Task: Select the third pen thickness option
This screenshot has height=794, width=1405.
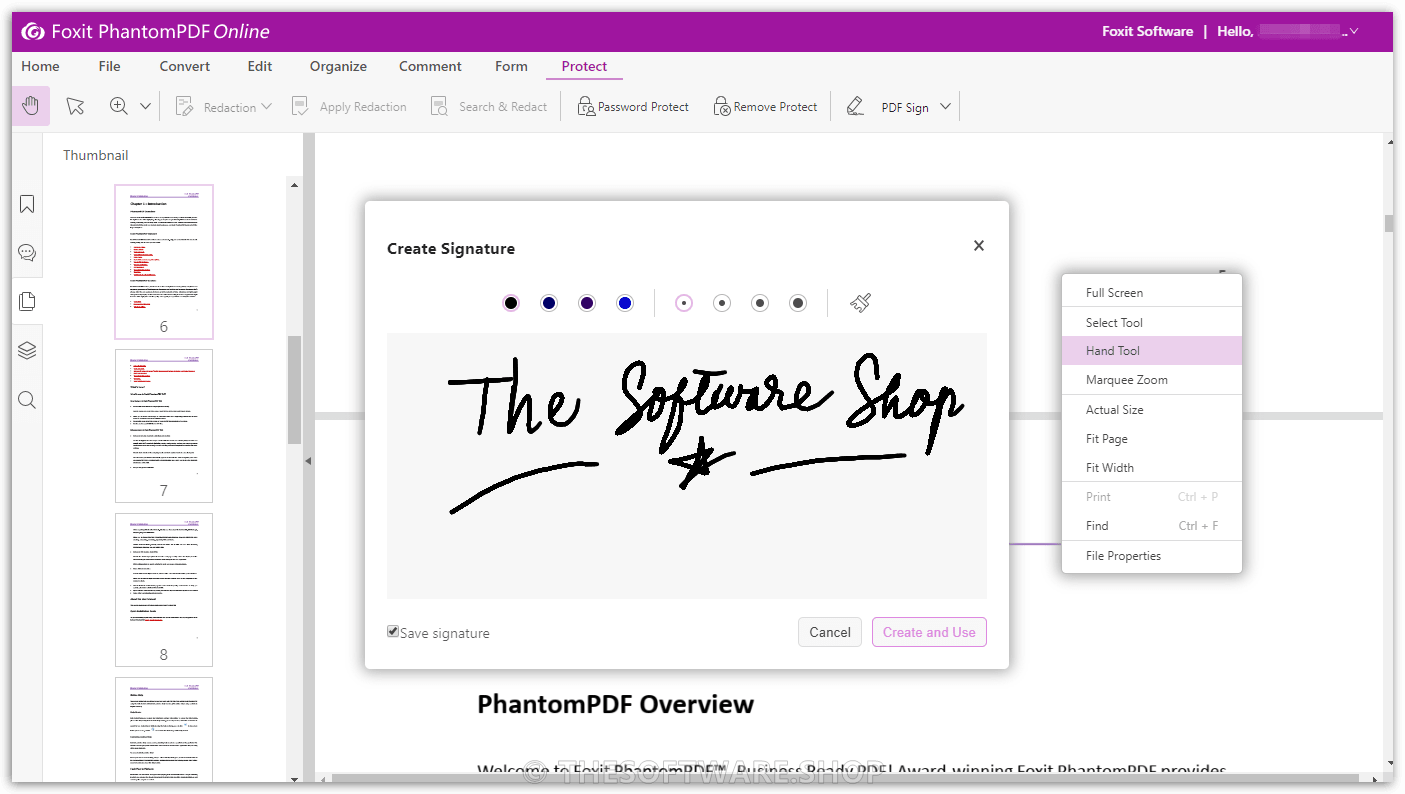Action: click(x=760, y=303)
